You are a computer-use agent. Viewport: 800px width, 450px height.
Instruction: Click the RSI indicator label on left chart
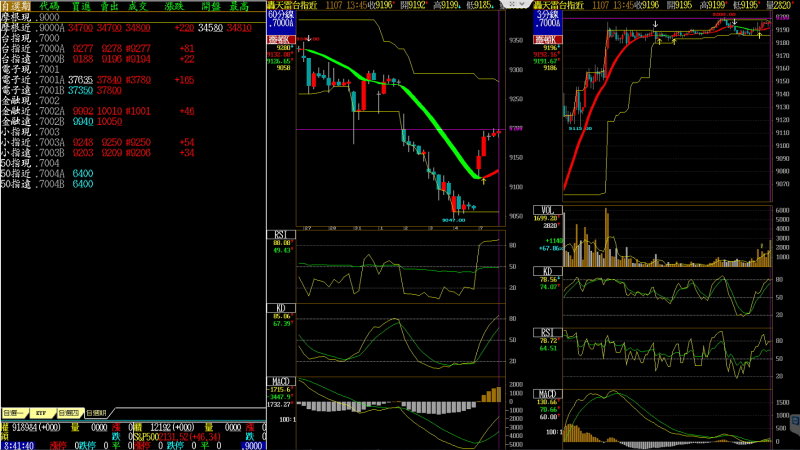click(x=280, y=234)
